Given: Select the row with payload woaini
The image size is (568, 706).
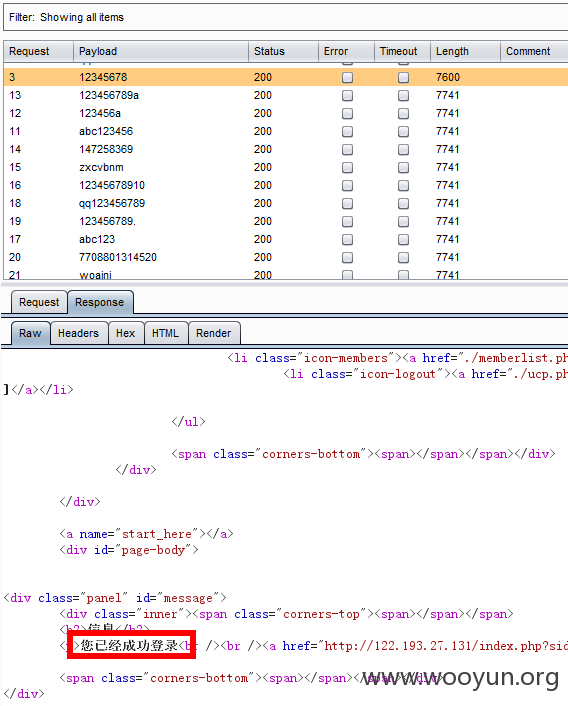Looking at the screenshot, I should click(286, 273).
